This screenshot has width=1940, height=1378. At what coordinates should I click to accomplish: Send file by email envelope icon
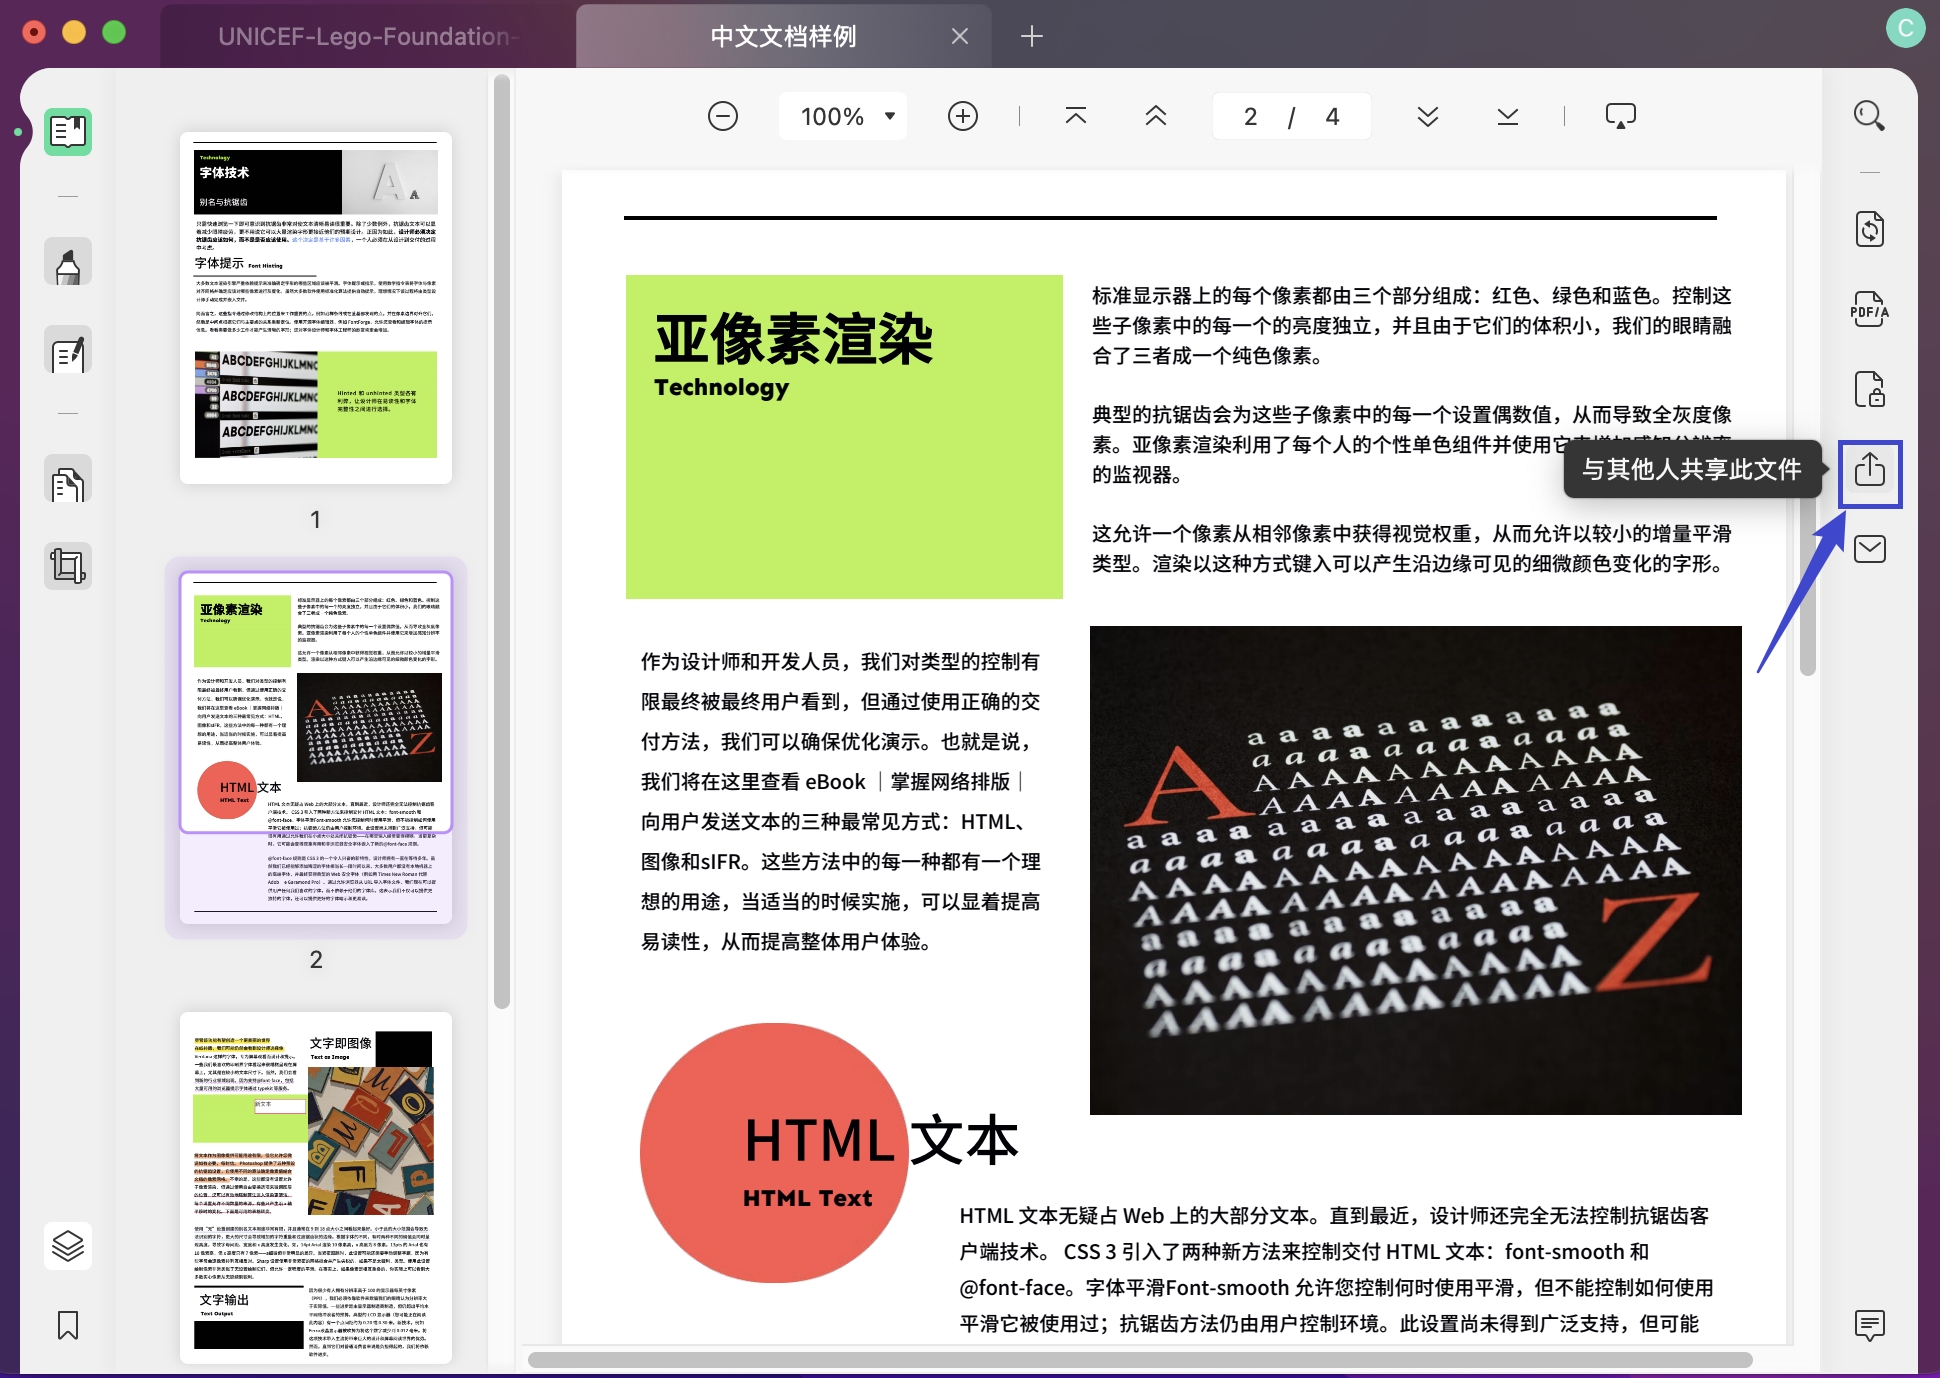1870,549
